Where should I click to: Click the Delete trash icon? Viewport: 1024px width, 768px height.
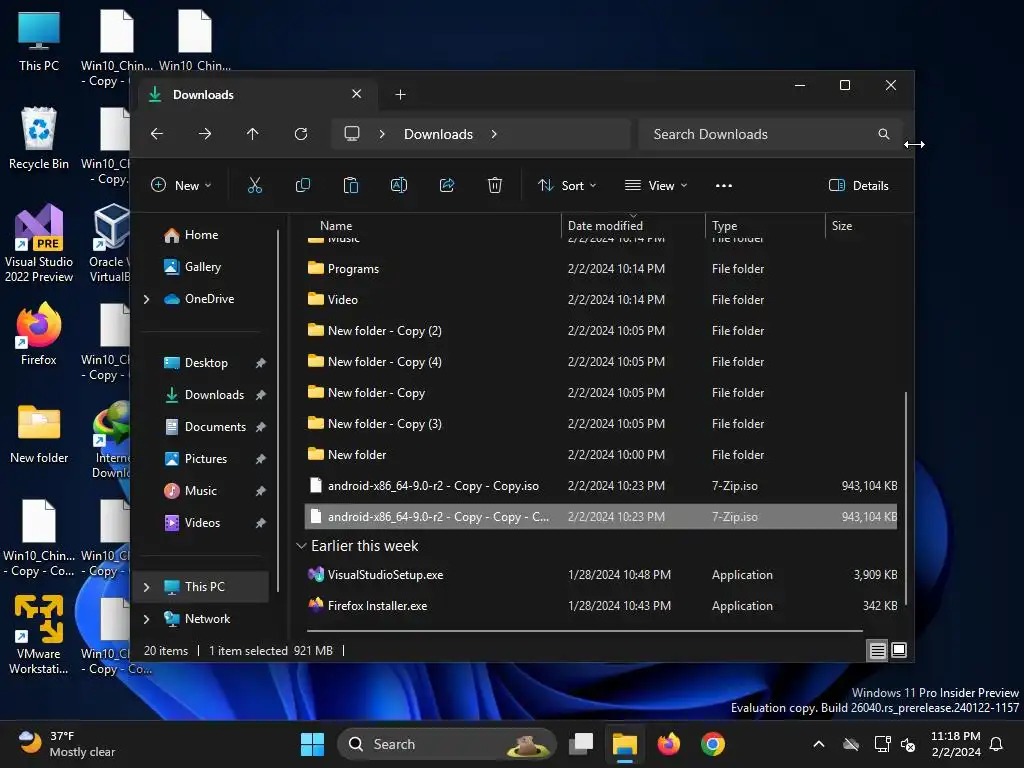coord(495,185)
